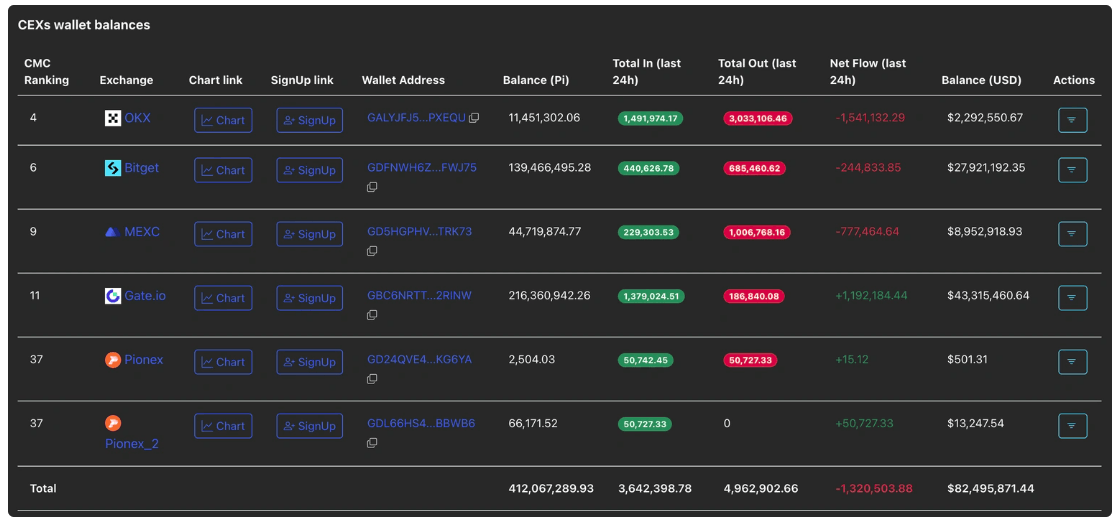
Task: Click the SignUp button for Gate.io
Action: (309, 298)
